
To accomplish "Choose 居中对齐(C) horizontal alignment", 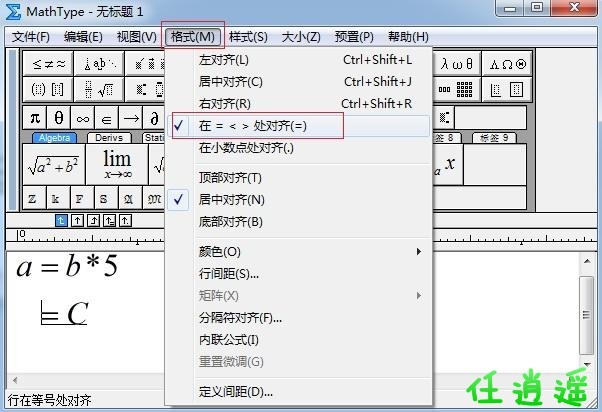I will point(298,82).
